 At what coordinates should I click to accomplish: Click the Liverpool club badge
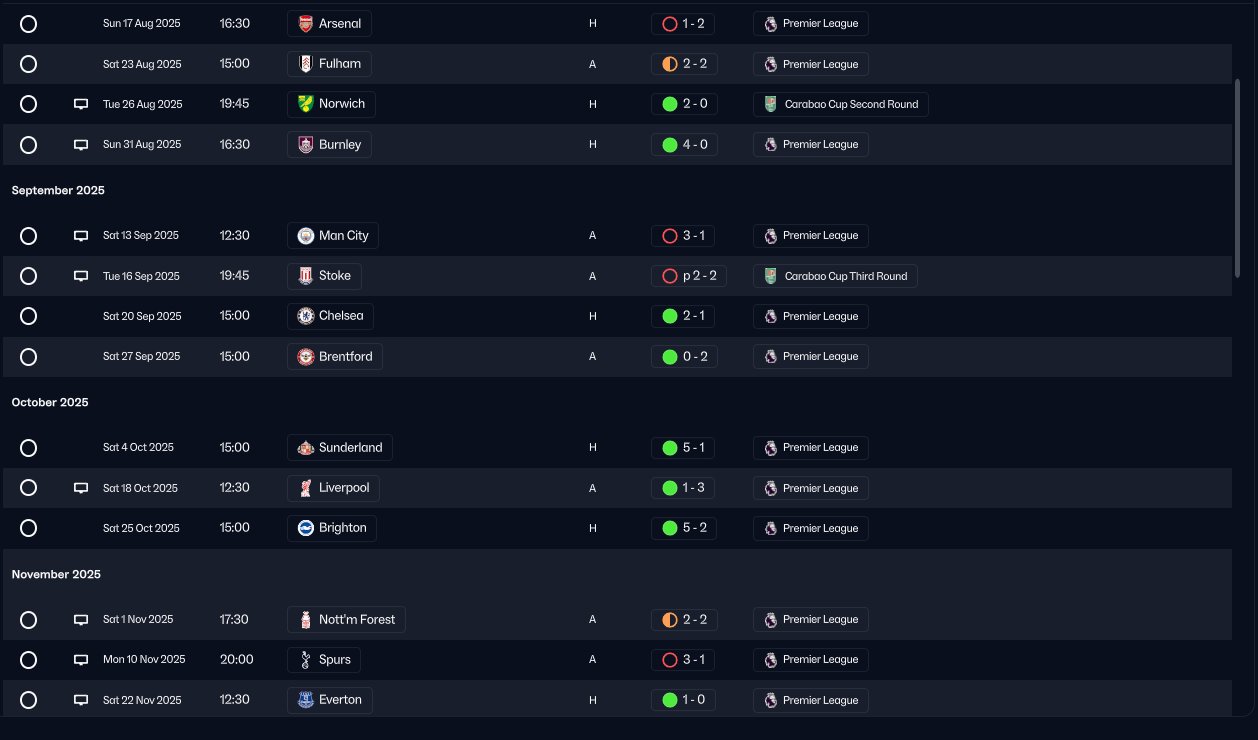pos(306,488)
